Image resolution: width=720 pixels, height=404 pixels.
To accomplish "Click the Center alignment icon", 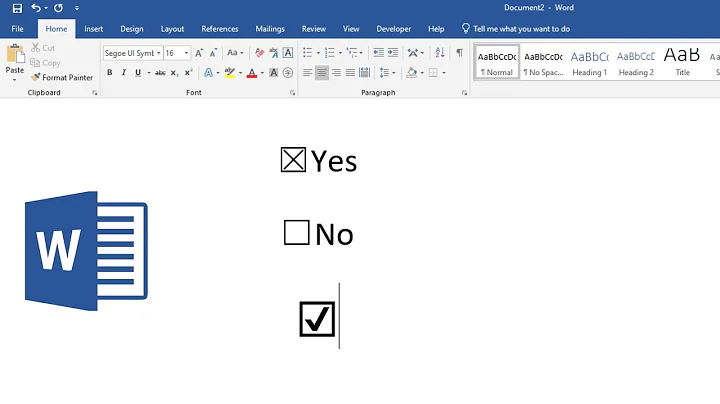I will (321, 73).
